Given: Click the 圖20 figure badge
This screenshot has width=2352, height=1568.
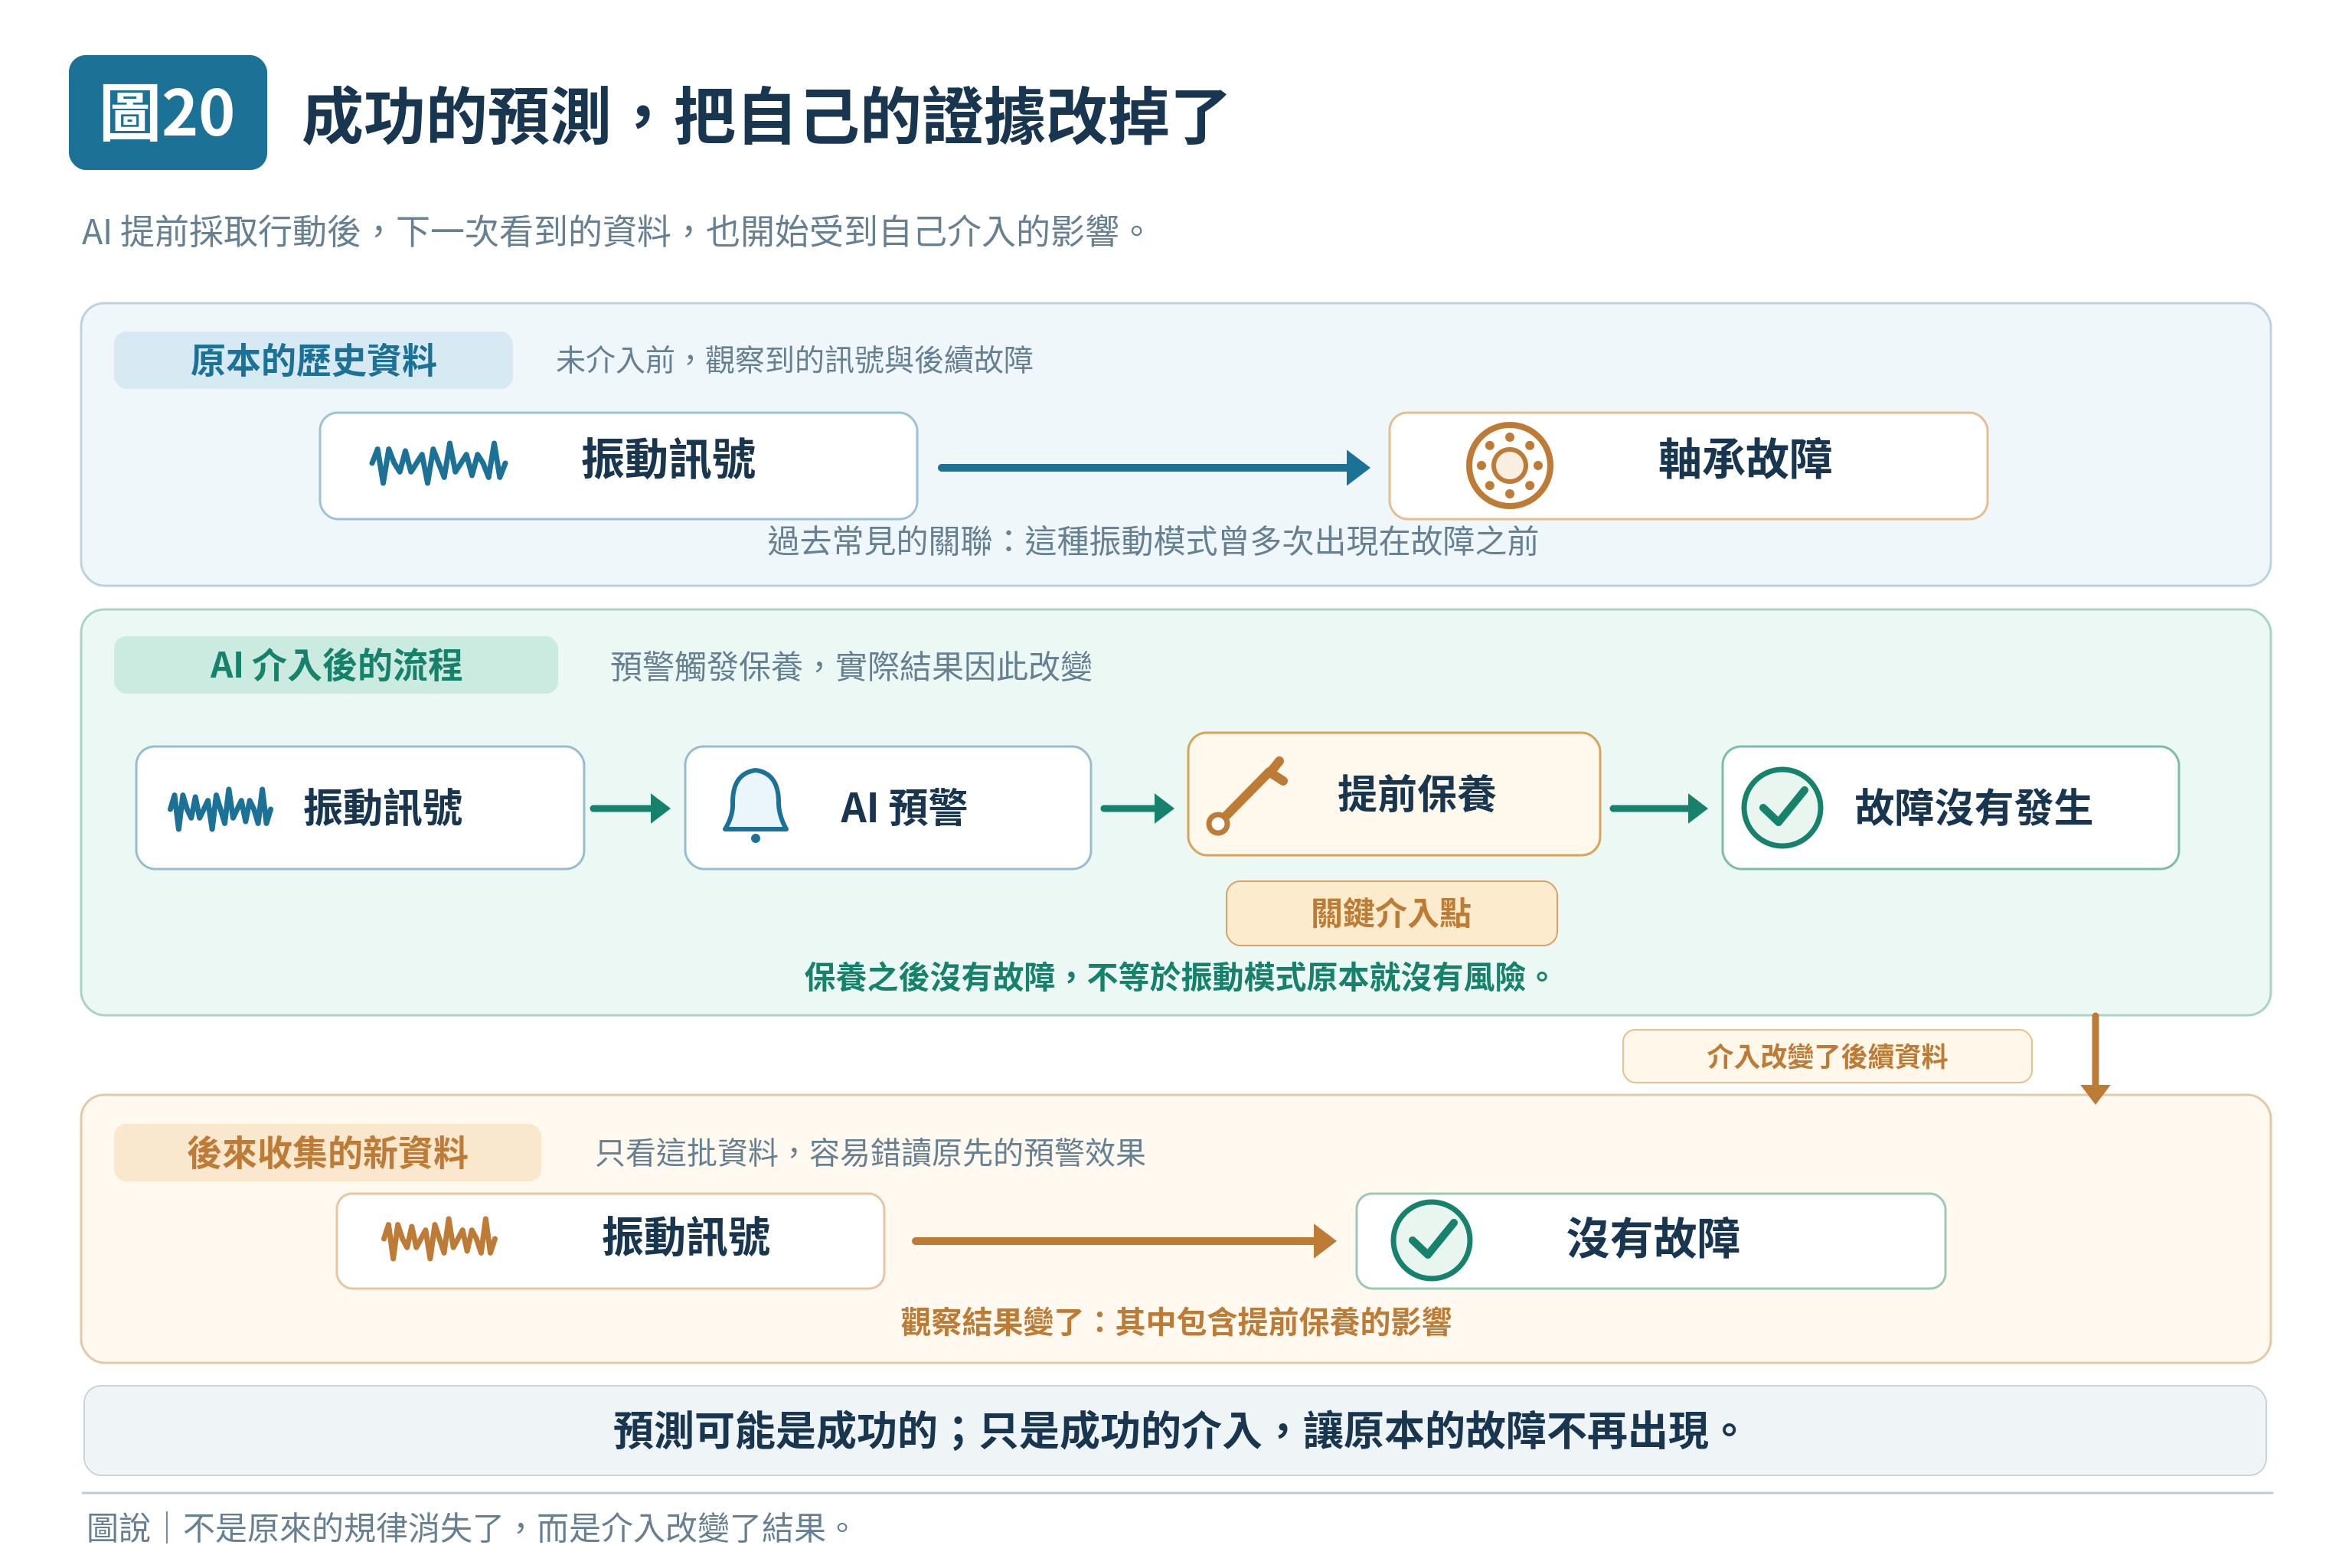Looking at the screenshot, I should pos(168,112).
